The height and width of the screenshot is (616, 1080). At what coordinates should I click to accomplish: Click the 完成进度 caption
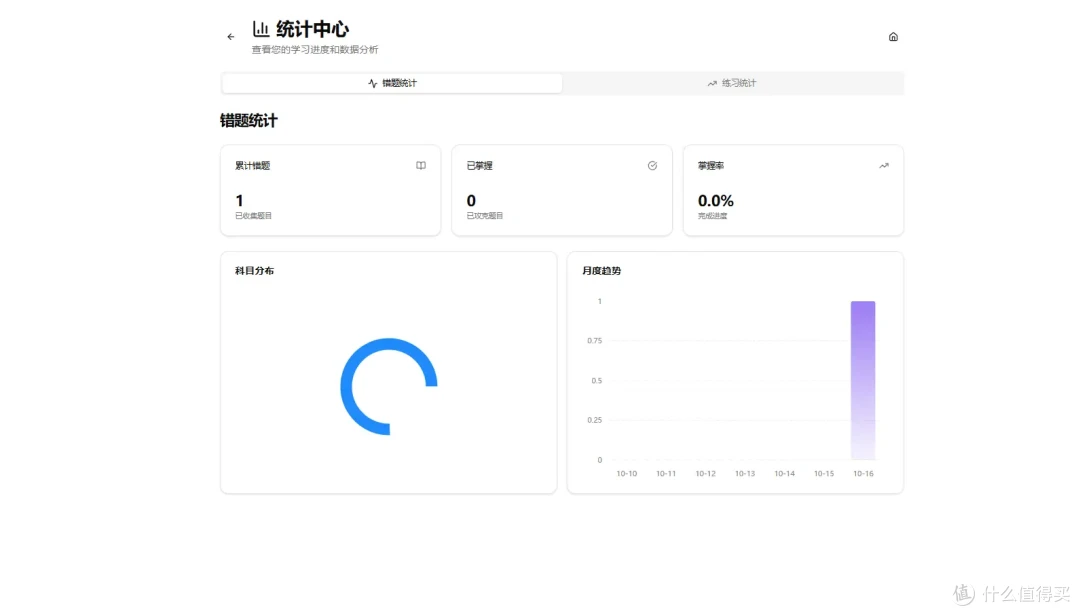click(x=712, y=216)
